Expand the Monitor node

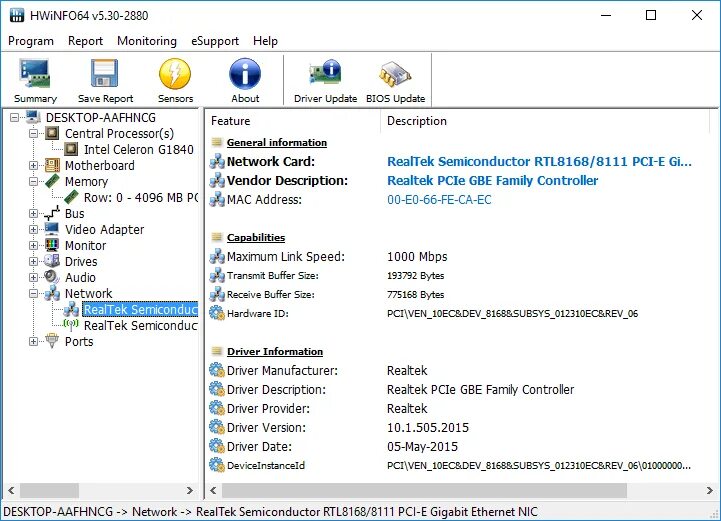pos(34,246)
